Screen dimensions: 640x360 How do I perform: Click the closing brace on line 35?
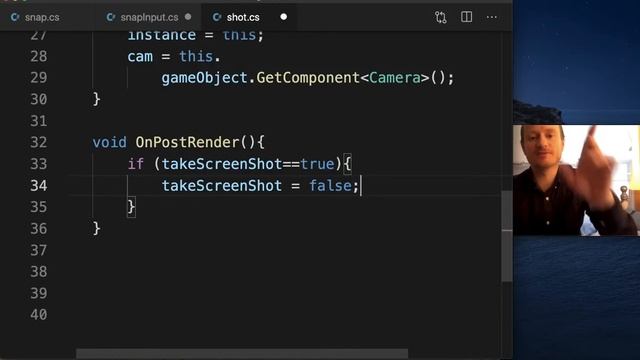(131, 207)
